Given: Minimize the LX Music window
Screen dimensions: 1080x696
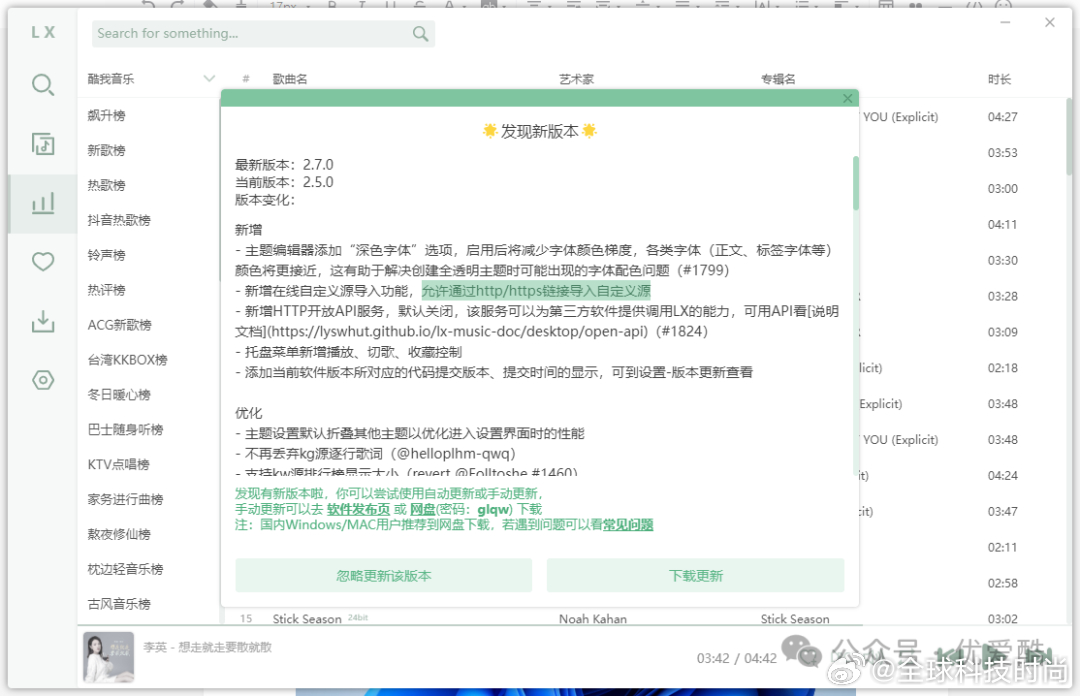Looking at the screenshot, I should [1005, 23].
